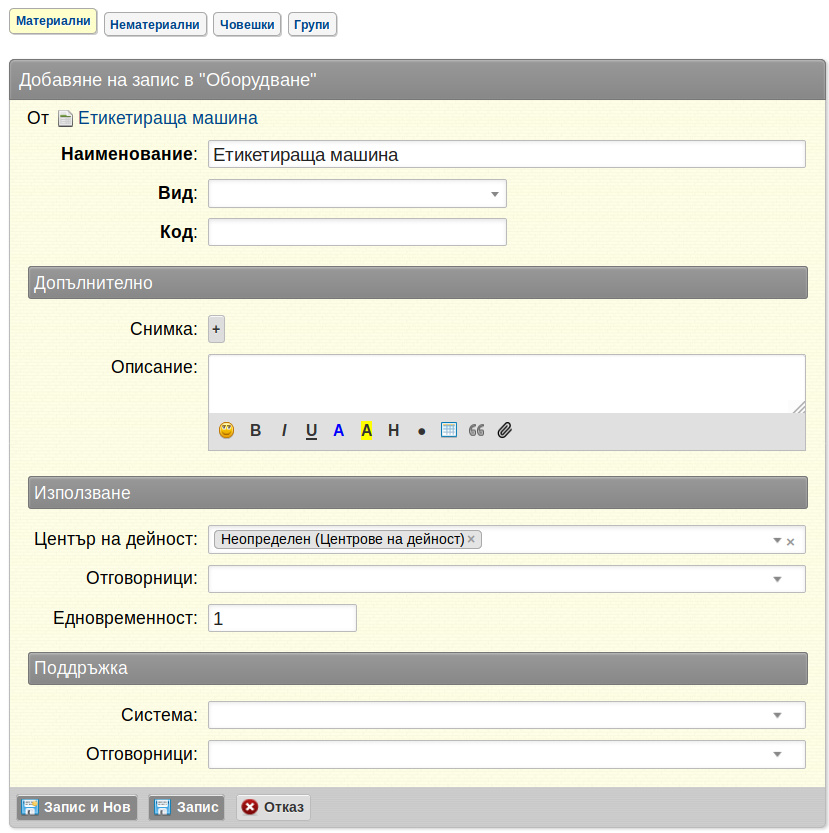The width and height of the screenshot is (829, 833).
Task: Choose blue text color tool
Action: coord(339,430)
